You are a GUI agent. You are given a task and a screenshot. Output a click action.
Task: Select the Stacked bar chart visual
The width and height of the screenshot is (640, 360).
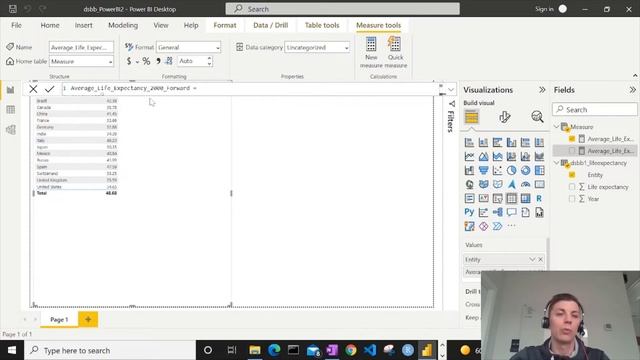pyautogui.click(x=469, y=142)
